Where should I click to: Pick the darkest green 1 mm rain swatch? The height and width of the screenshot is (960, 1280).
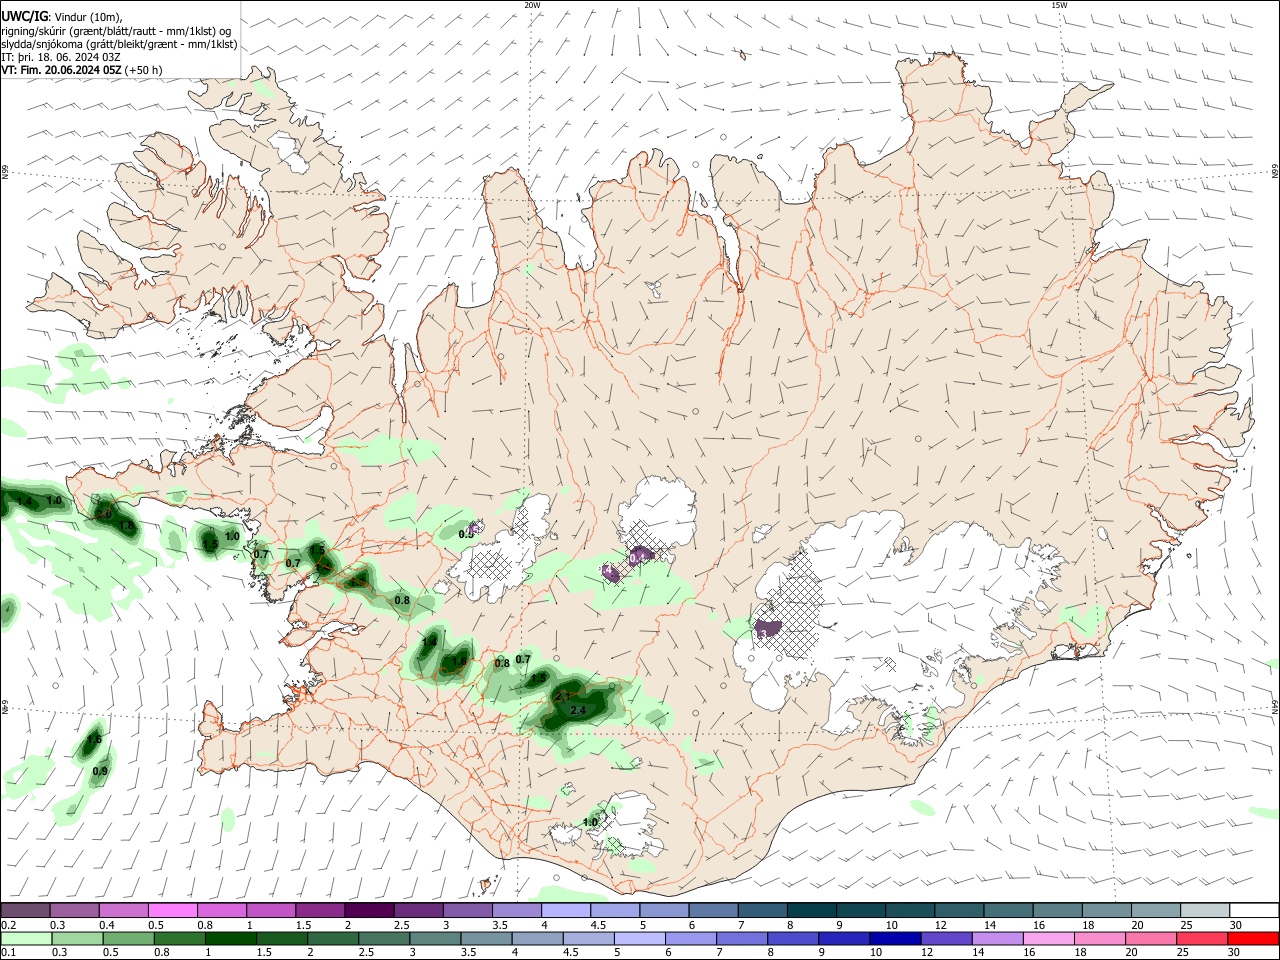click(230, 939)
